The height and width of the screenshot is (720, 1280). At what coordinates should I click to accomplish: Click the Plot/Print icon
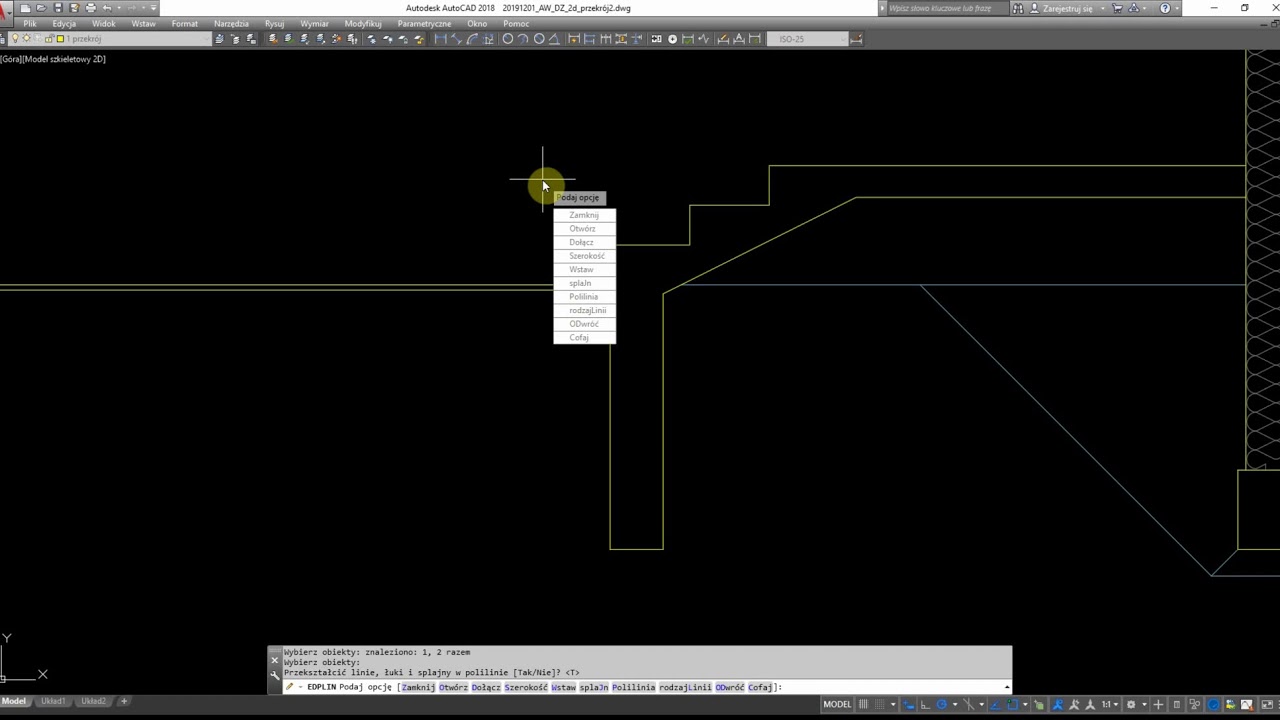[x=90, y=8]
